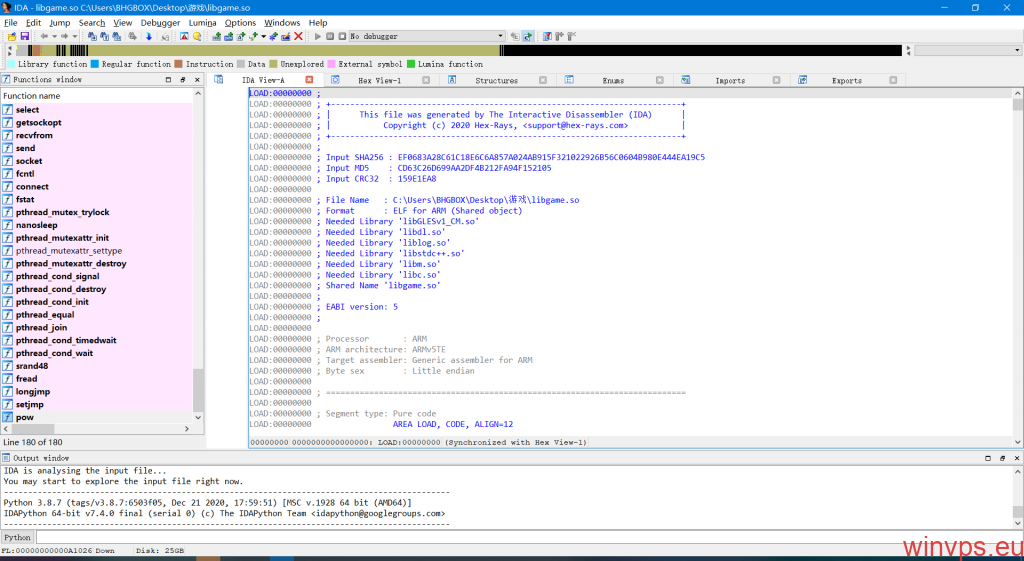Click the function icon beside 'select'
The width and height of the screenshot is (1024, 561).
tap(8, 110)
